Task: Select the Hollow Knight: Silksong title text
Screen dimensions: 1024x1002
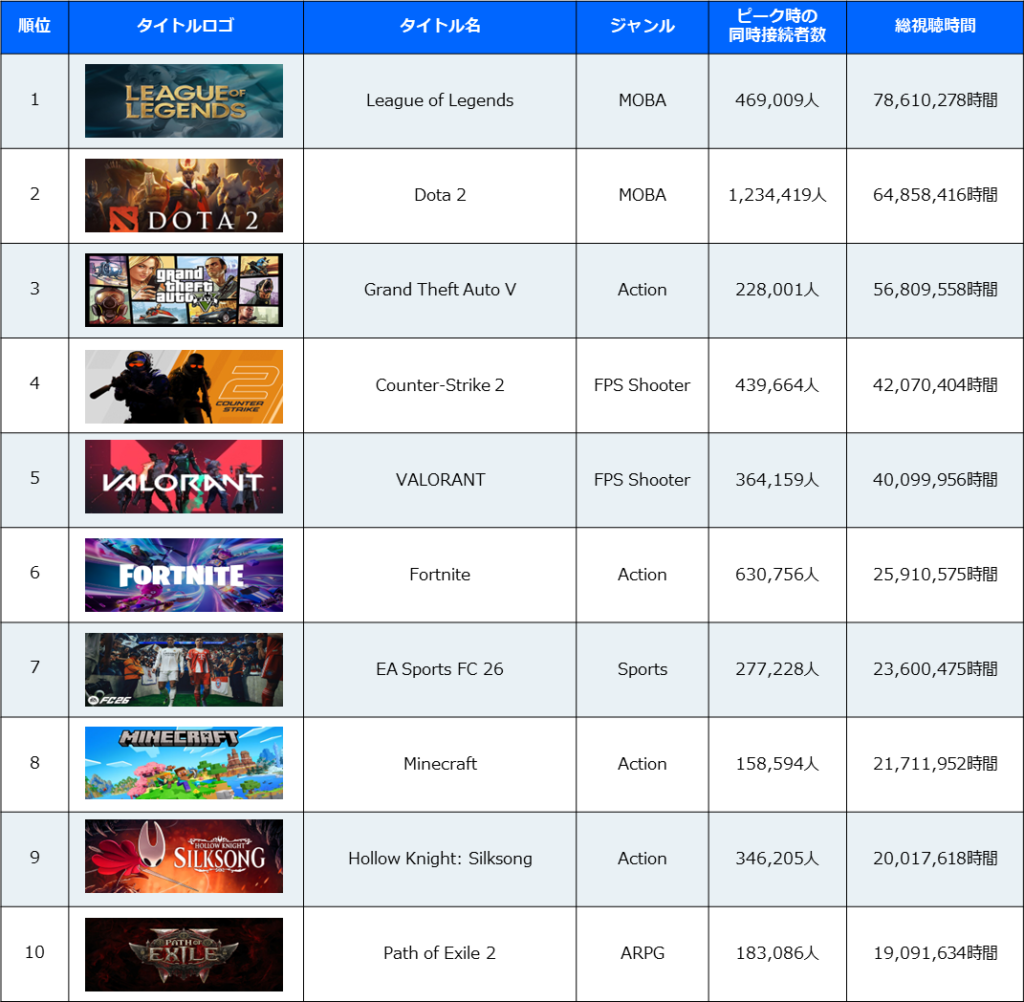Action: (440, 858)
